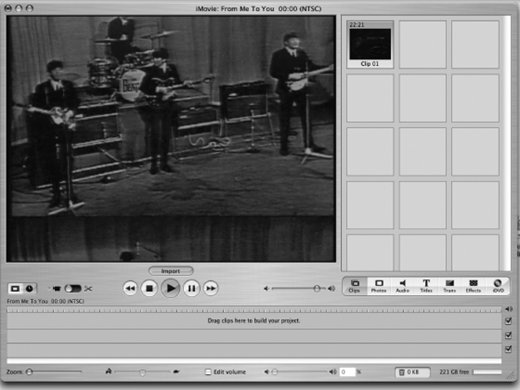Viewport: 520px width, 390px height.
Task: Click the scissors edit mode icon
Action: coord(88,289)
